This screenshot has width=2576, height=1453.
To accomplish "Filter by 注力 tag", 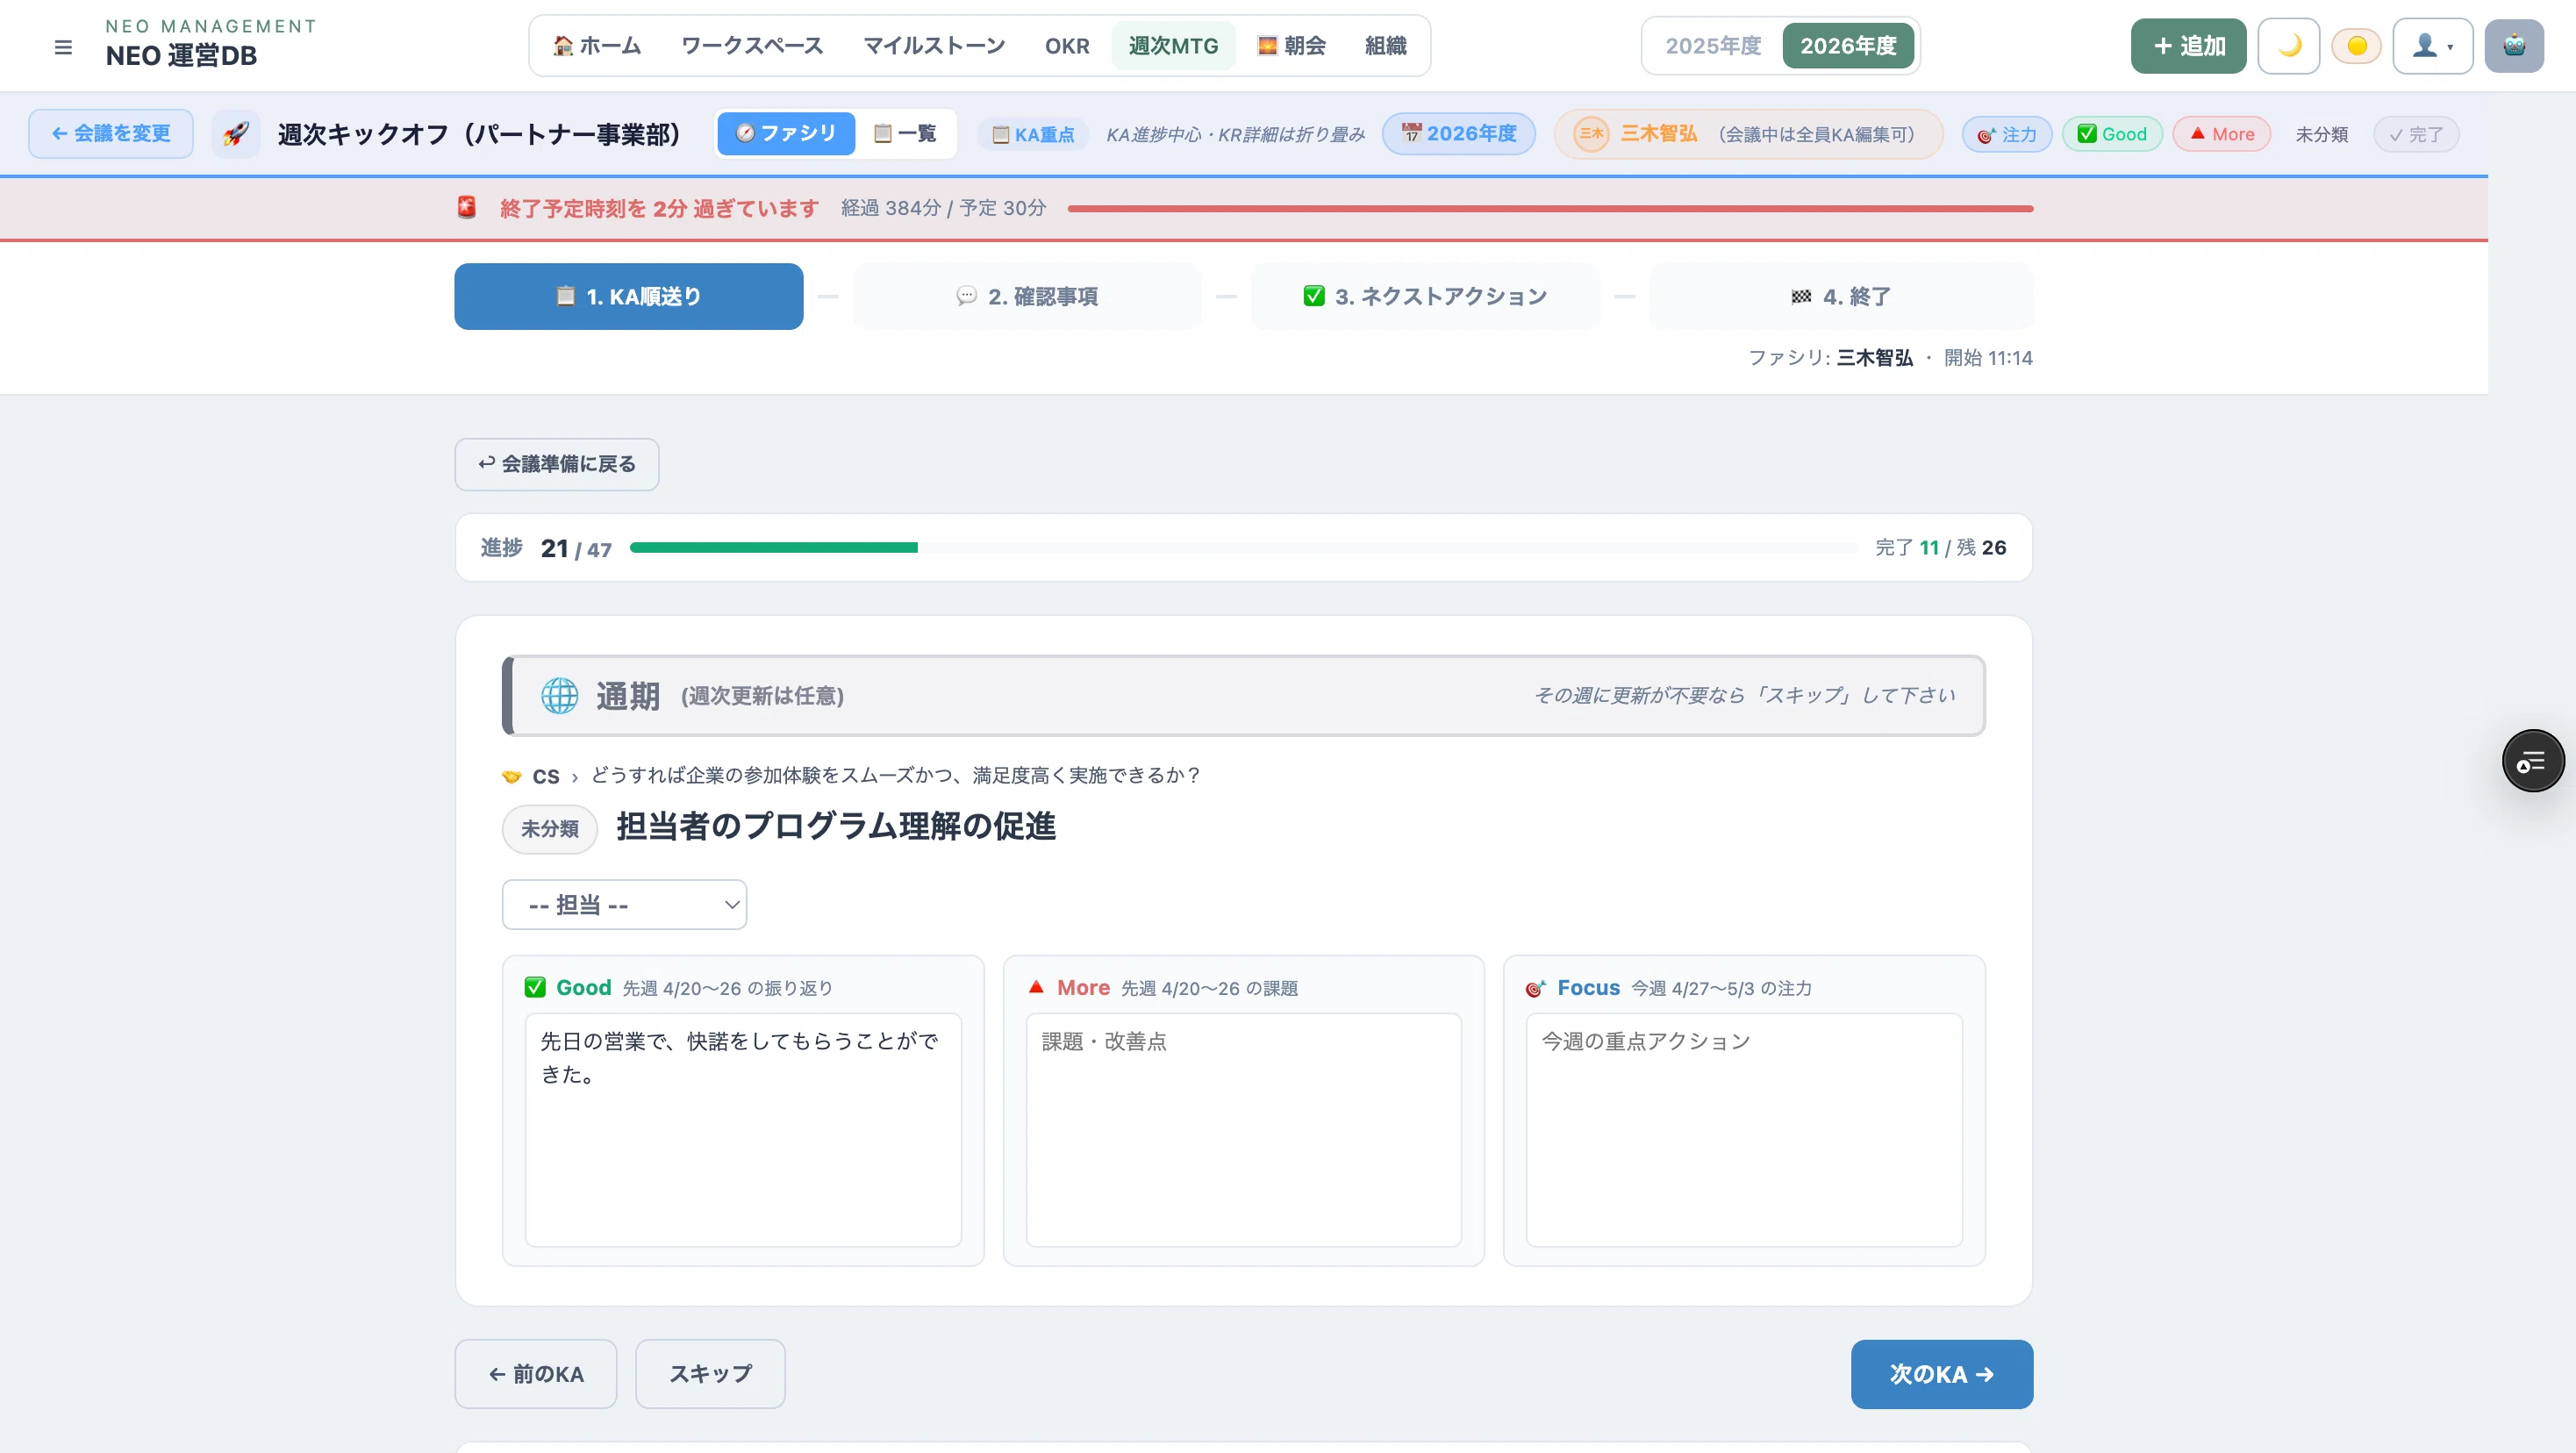I will click(x=2006, y=134).
